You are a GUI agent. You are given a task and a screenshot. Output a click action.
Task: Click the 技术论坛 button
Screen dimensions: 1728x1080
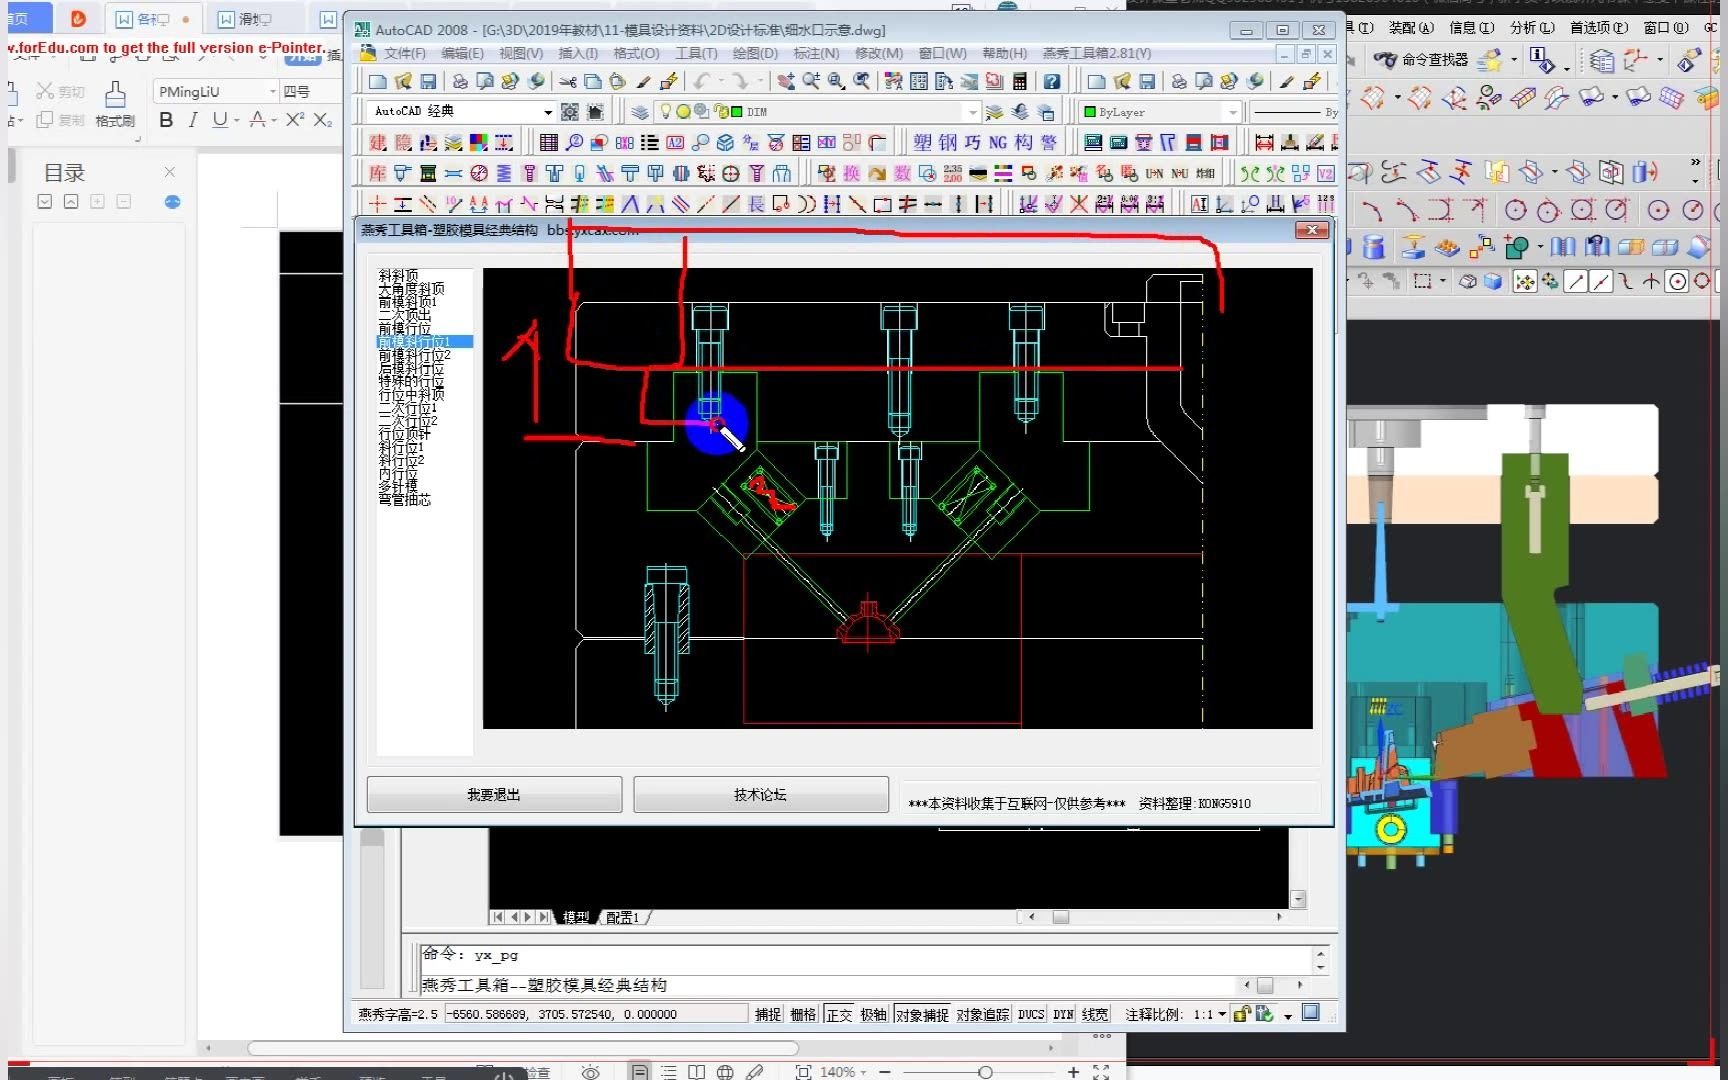point(761,795)
